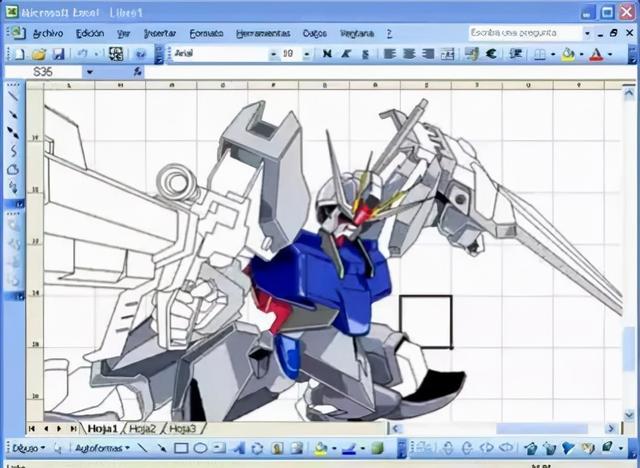Open the Datos menu
The image size is (640, 468).
click(315, 33)
